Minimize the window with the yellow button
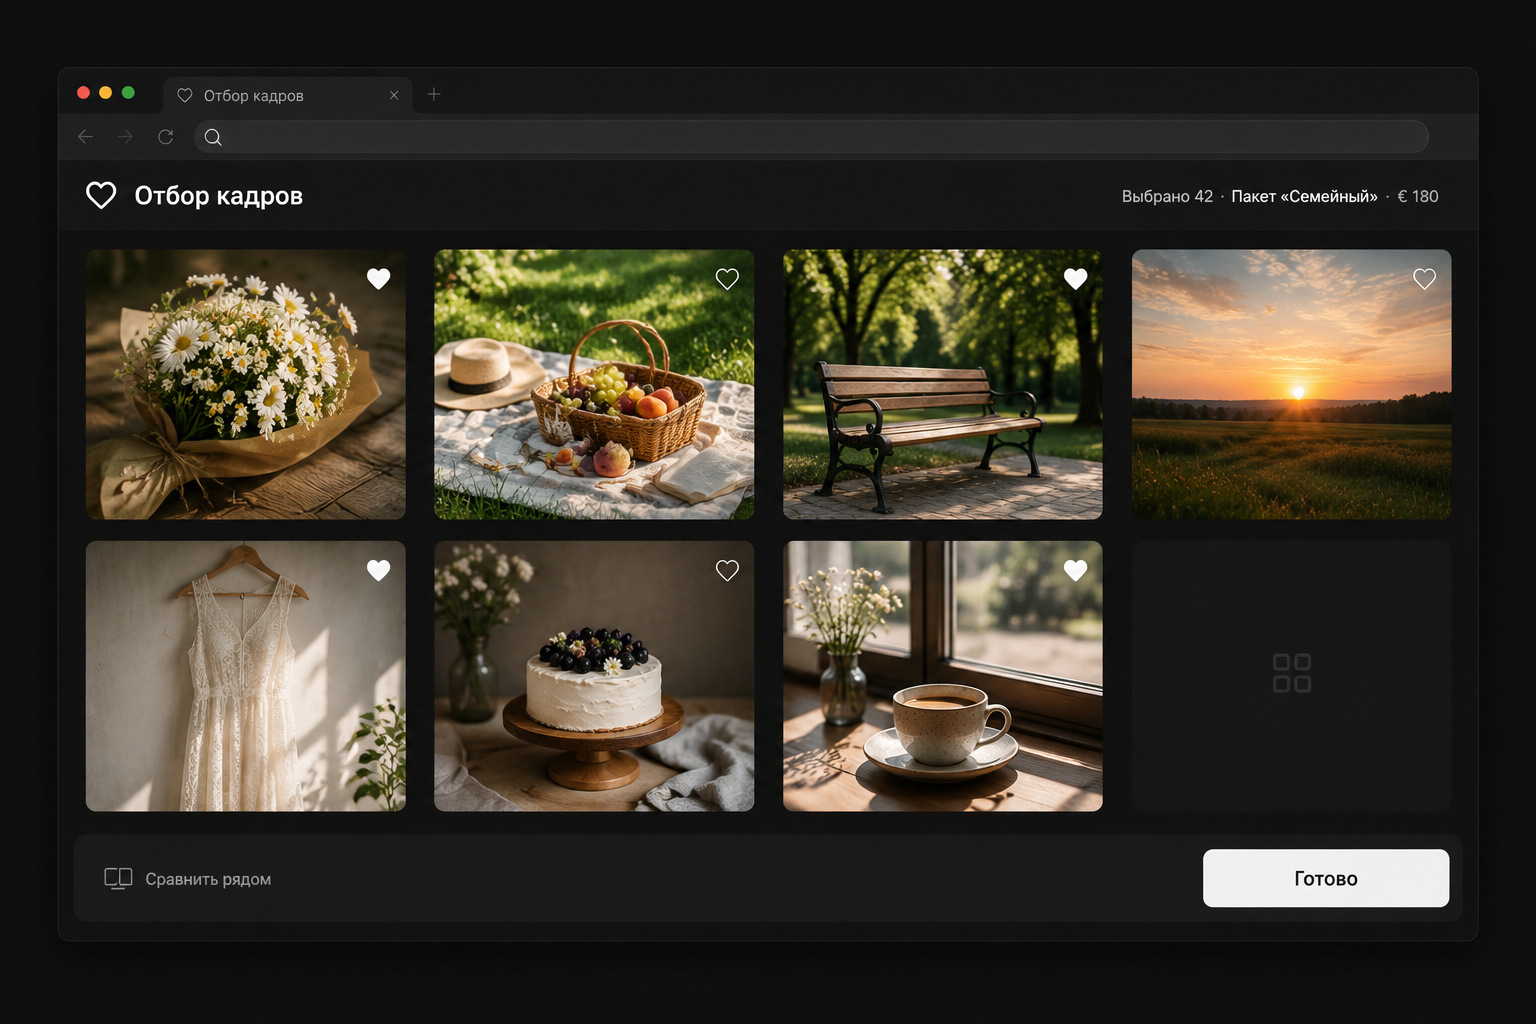 click(105, 93)
